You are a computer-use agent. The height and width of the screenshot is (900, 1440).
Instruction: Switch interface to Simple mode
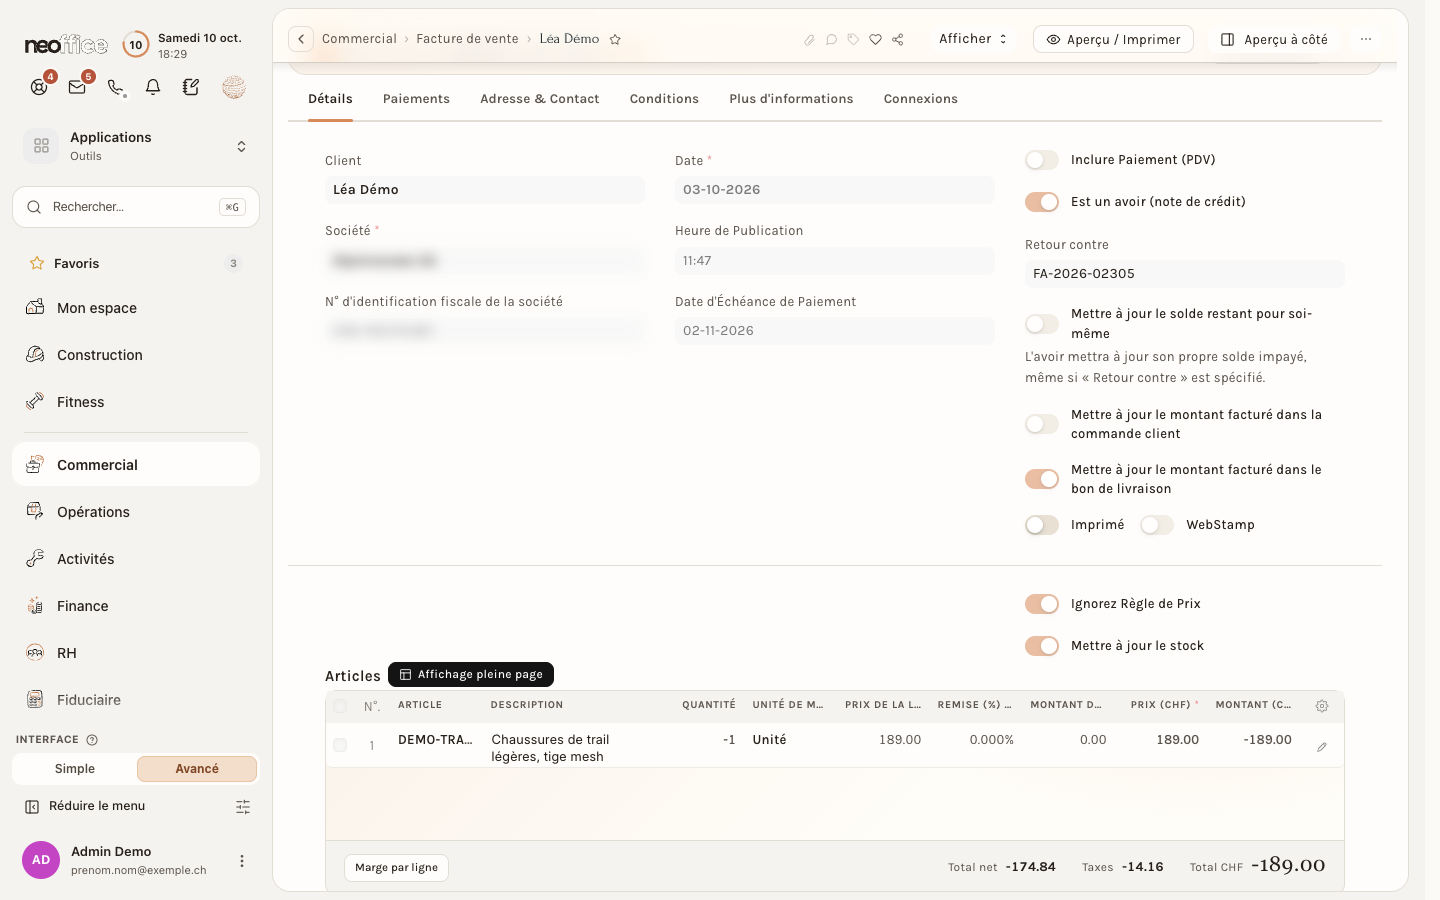point(75,769)
